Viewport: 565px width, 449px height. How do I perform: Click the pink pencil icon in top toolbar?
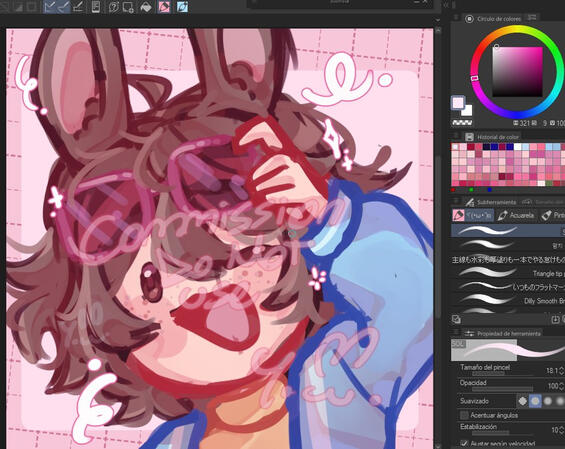164,7
